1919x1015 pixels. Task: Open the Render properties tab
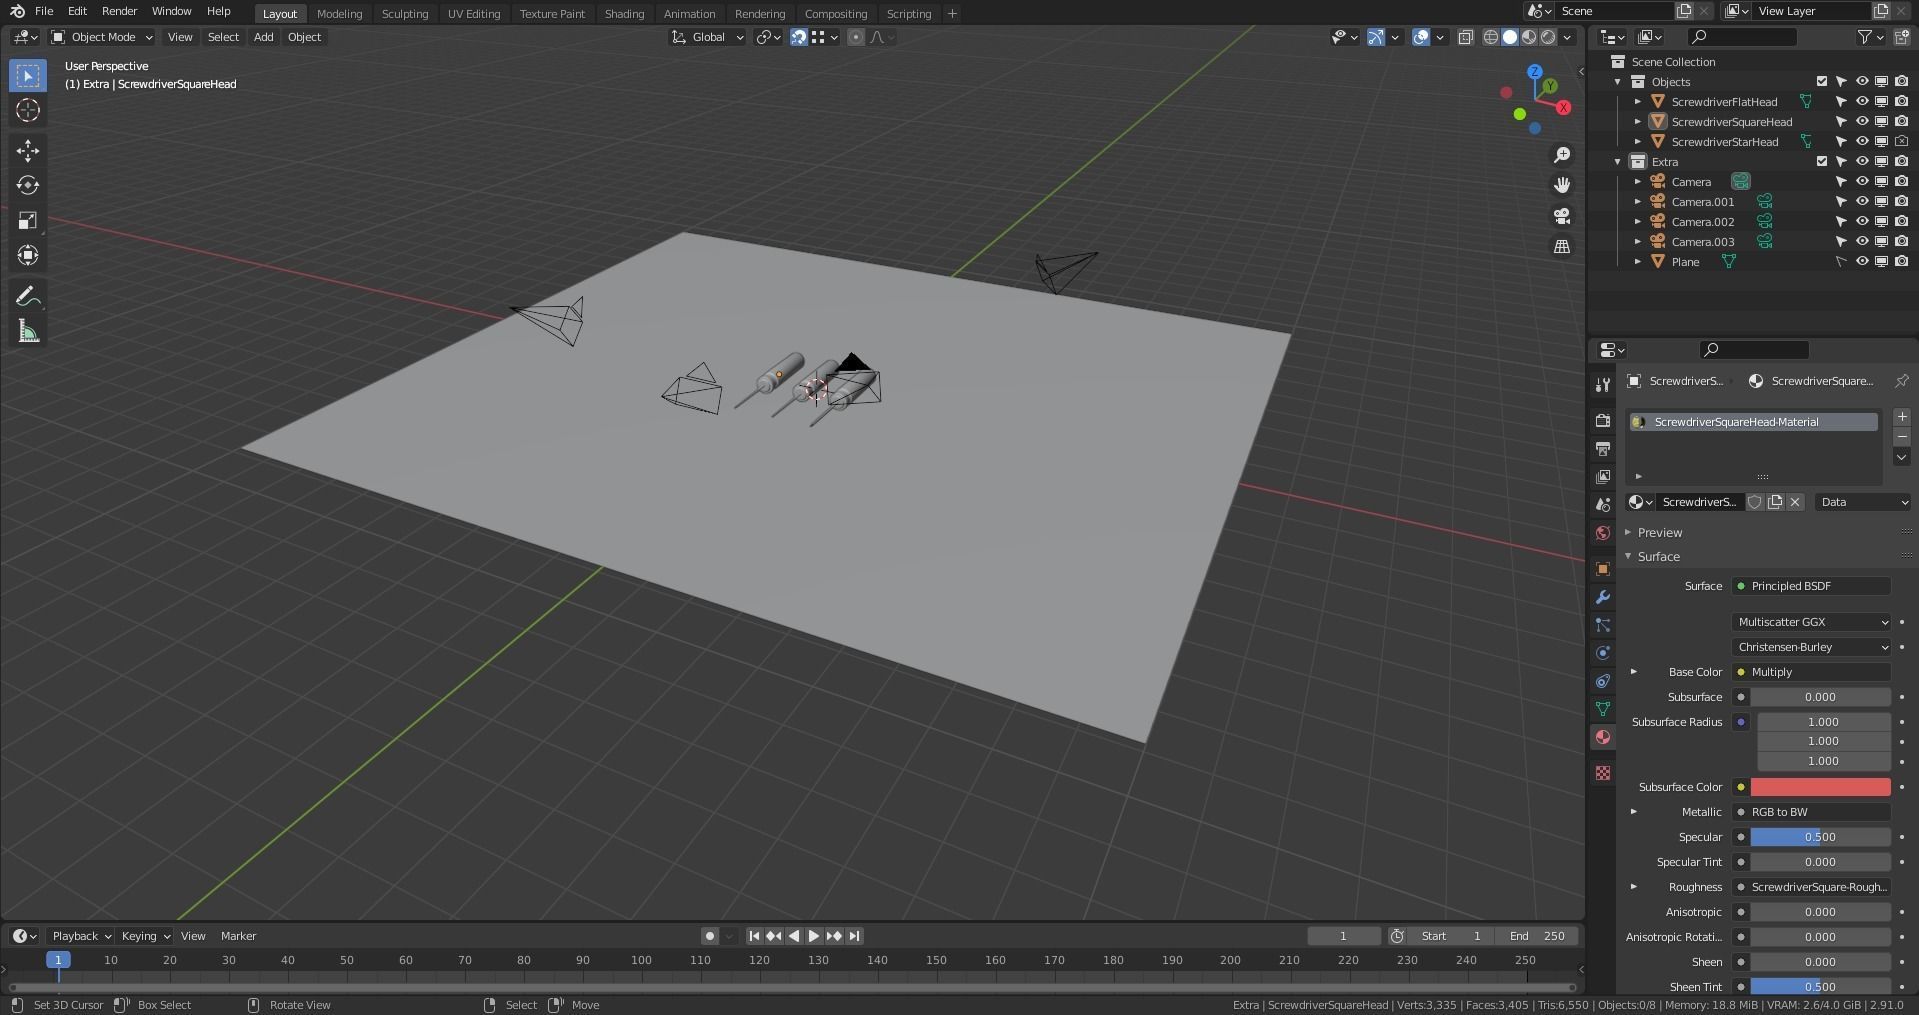coord(1603,421)
